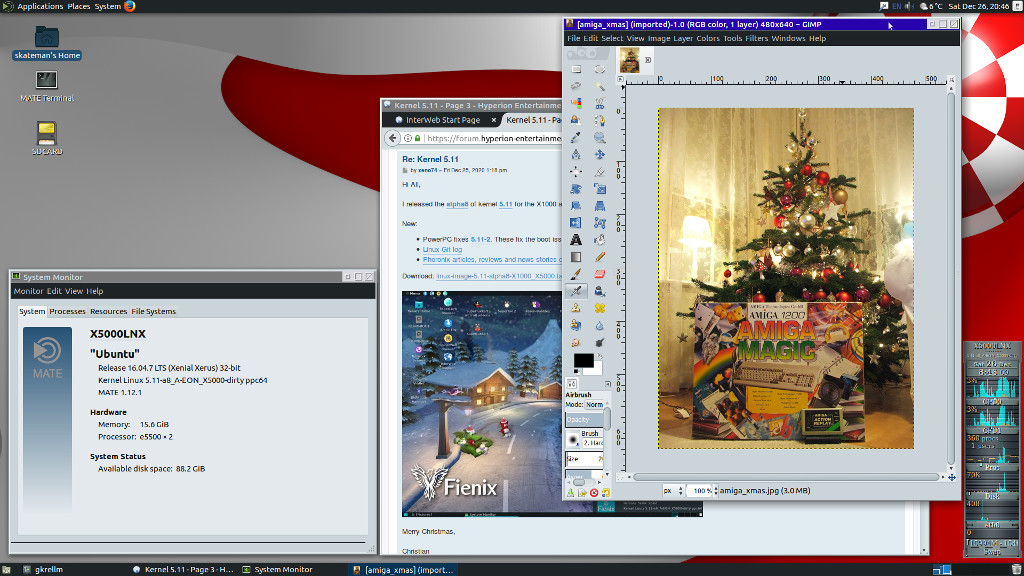Pick the Fuzzy Select magic wand tool

point(600,86)
